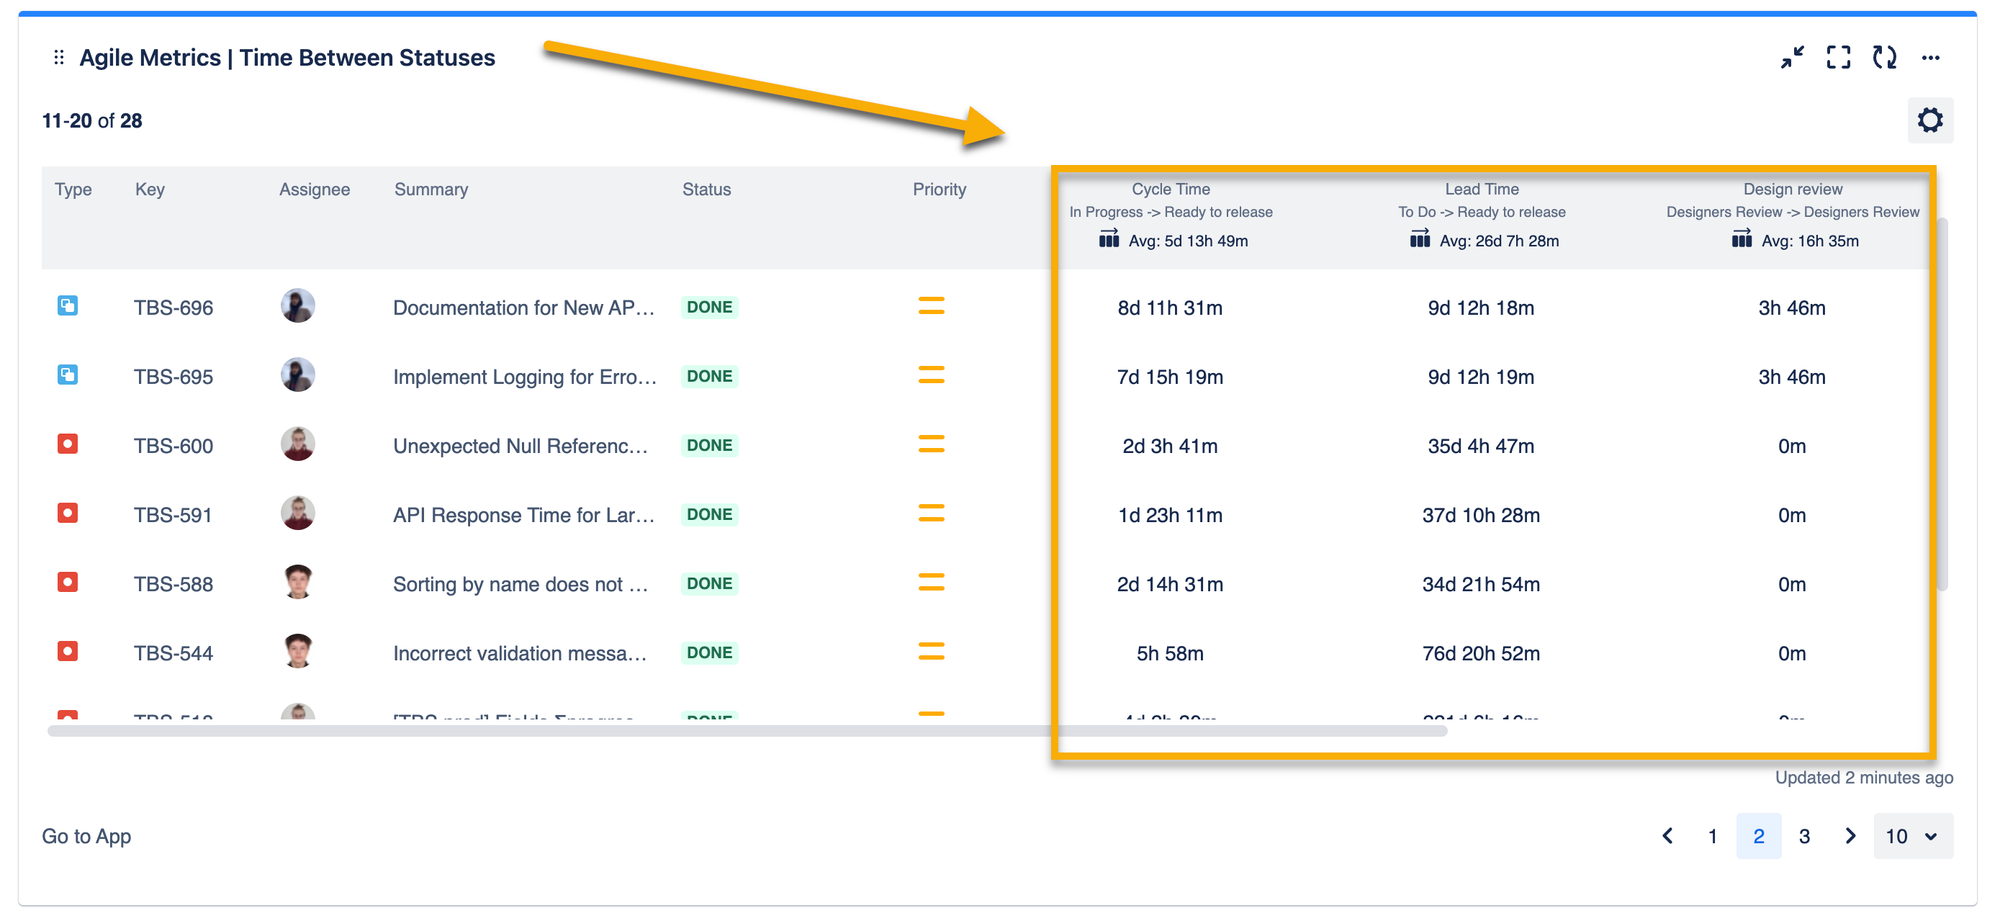Open issue TBS-695
This screenshot has width=2000, height=919.
click(174, 377)
